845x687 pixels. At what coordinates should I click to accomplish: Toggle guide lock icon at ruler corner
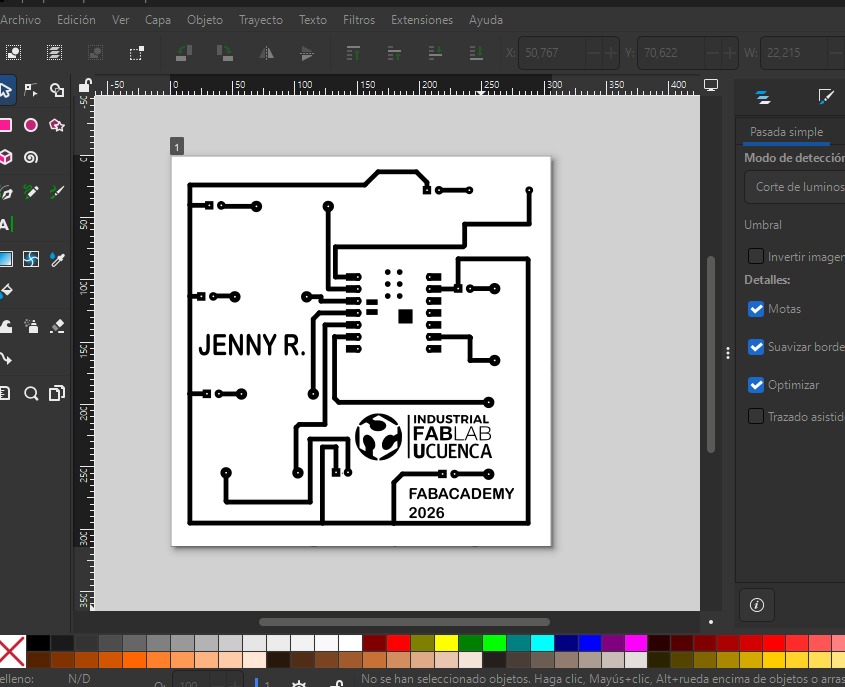[x=85, y=86]
